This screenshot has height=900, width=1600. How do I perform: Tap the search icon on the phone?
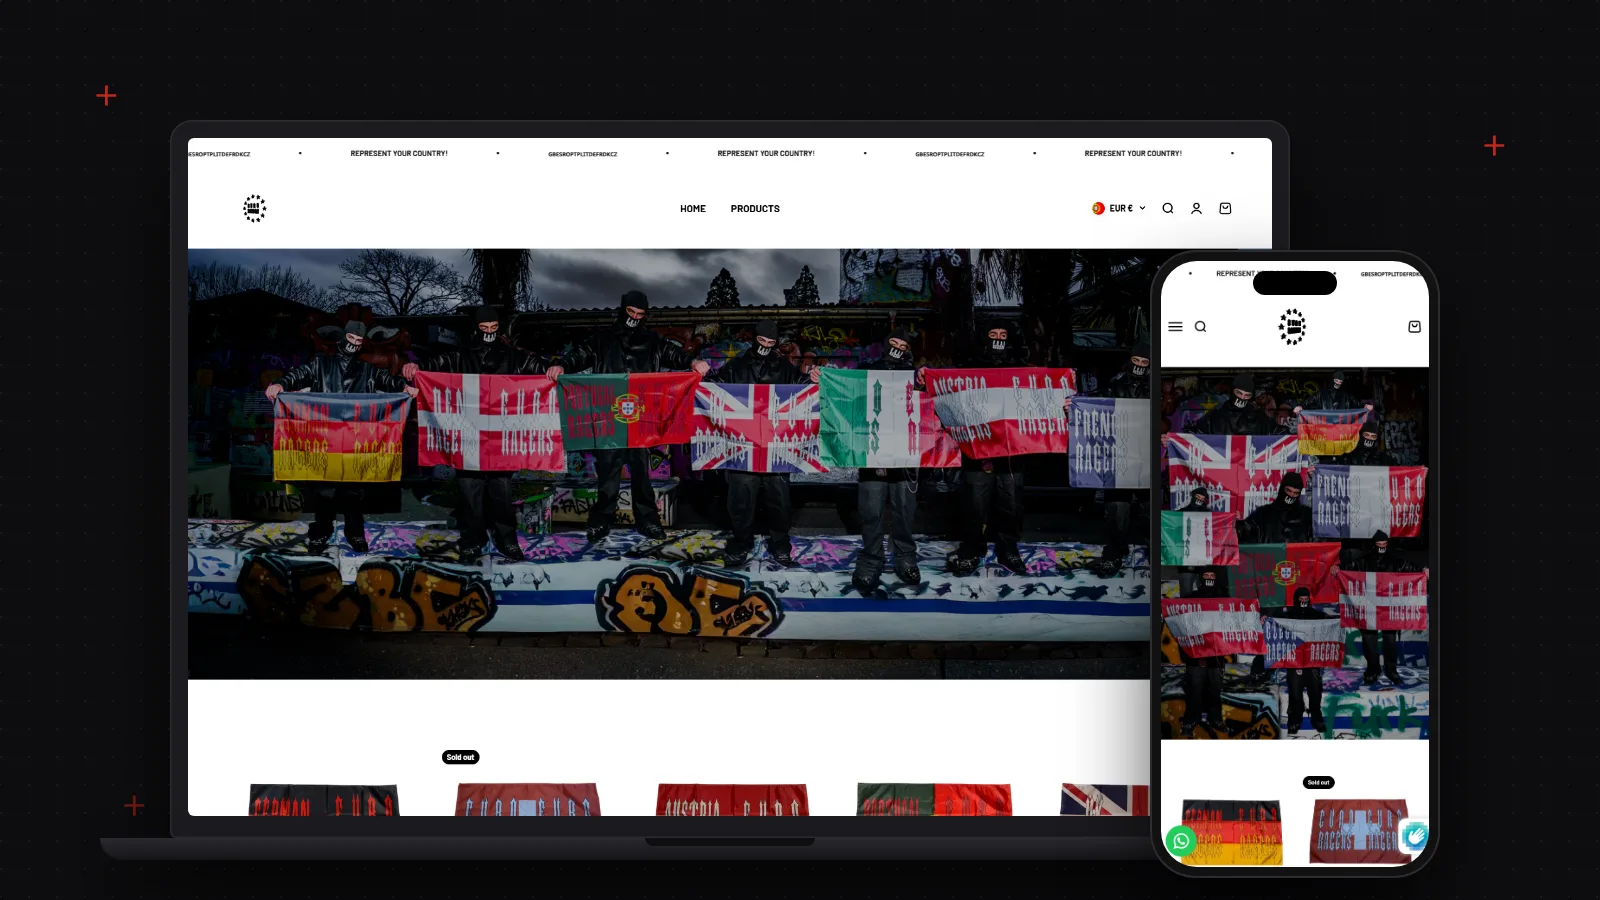[x=1201, y=327]
